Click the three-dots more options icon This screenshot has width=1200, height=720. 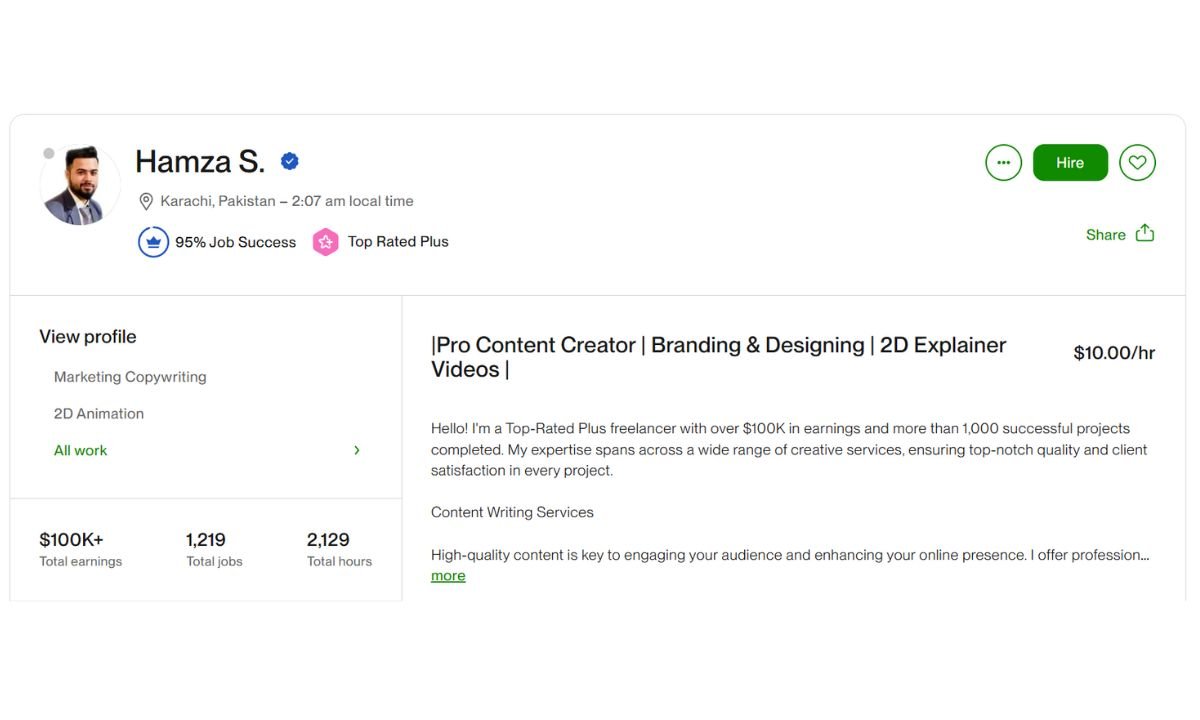(1003, 162)
